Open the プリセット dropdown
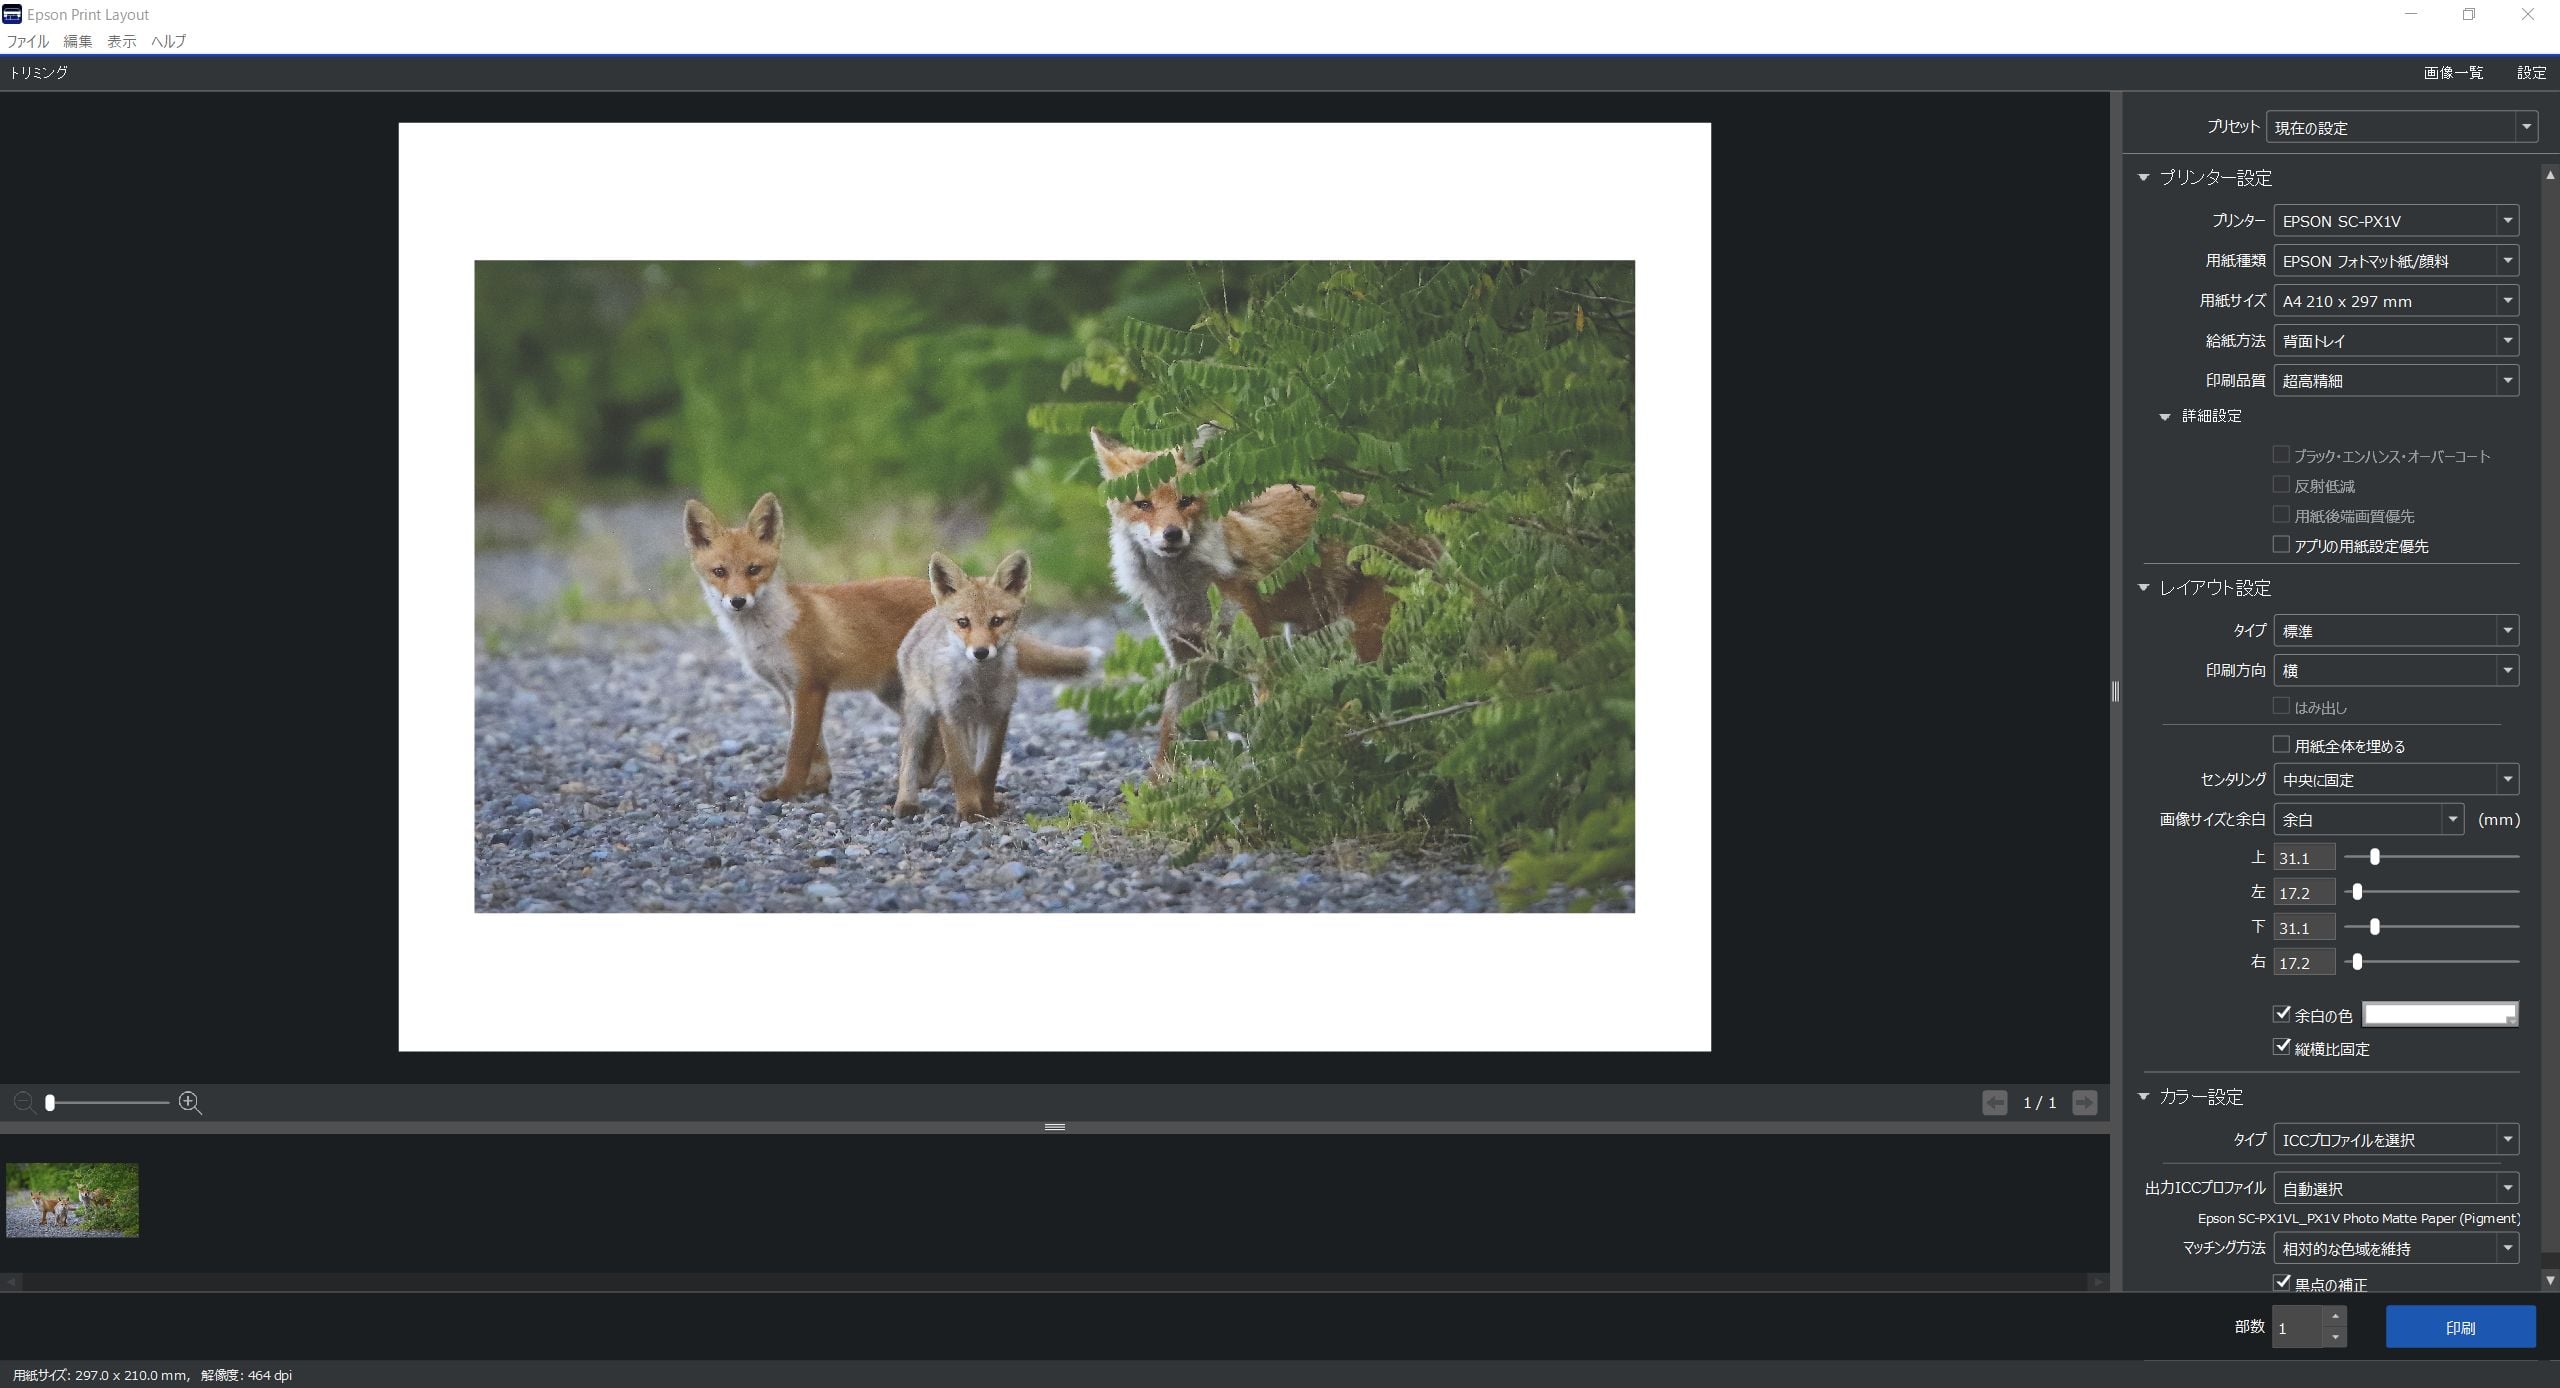 tap(2402, 127)
